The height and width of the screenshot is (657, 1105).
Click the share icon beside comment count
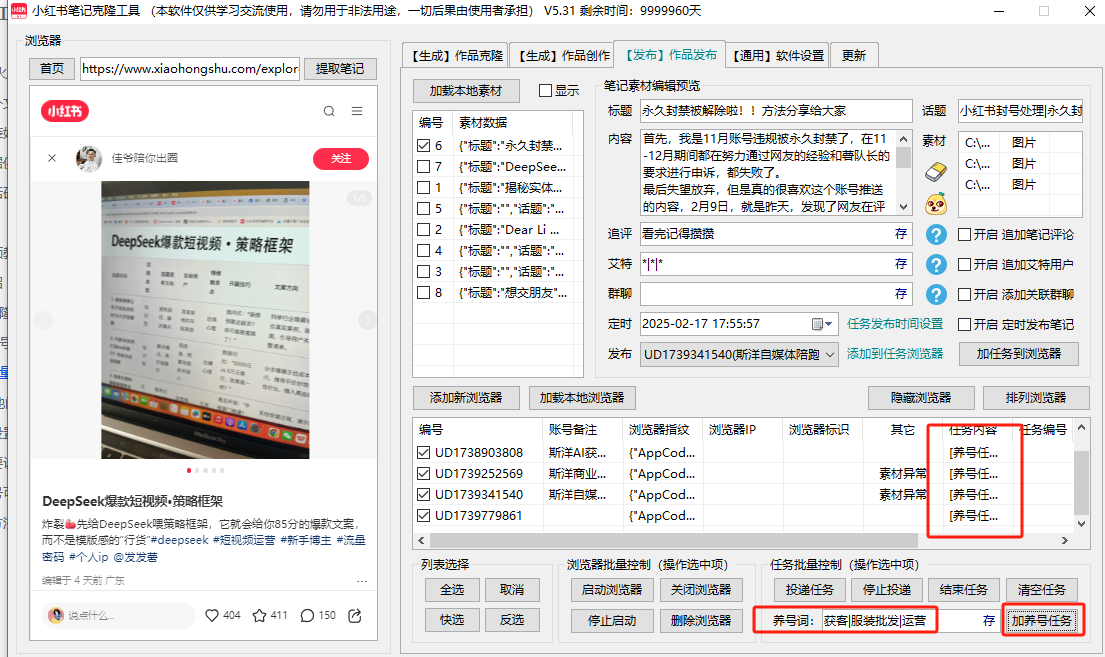pos(356,615)
